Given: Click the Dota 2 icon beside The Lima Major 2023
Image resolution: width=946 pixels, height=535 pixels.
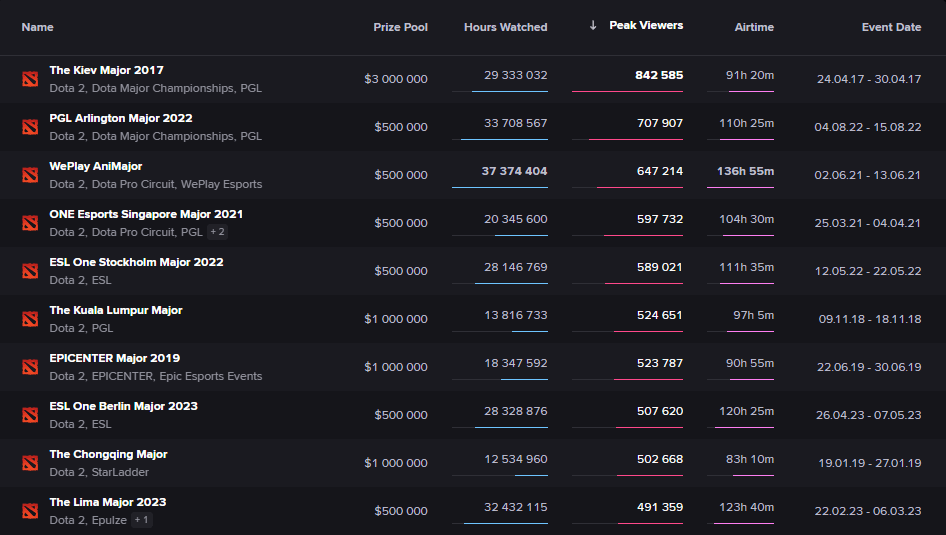Looking at the screenshot, I should click(x=30, y=511).
